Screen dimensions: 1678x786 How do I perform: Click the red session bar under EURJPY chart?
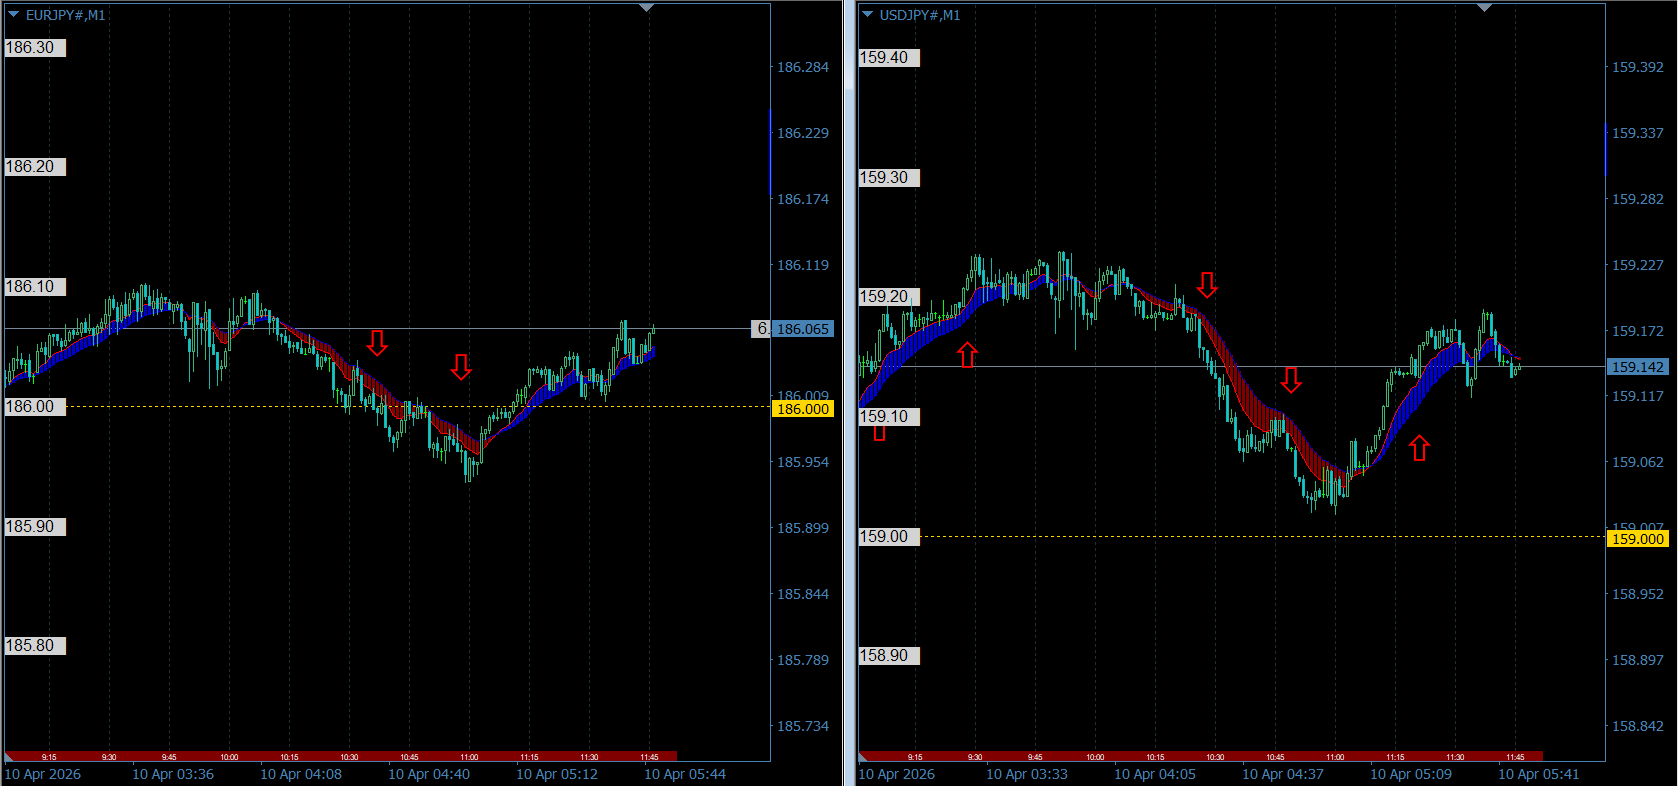340,757
